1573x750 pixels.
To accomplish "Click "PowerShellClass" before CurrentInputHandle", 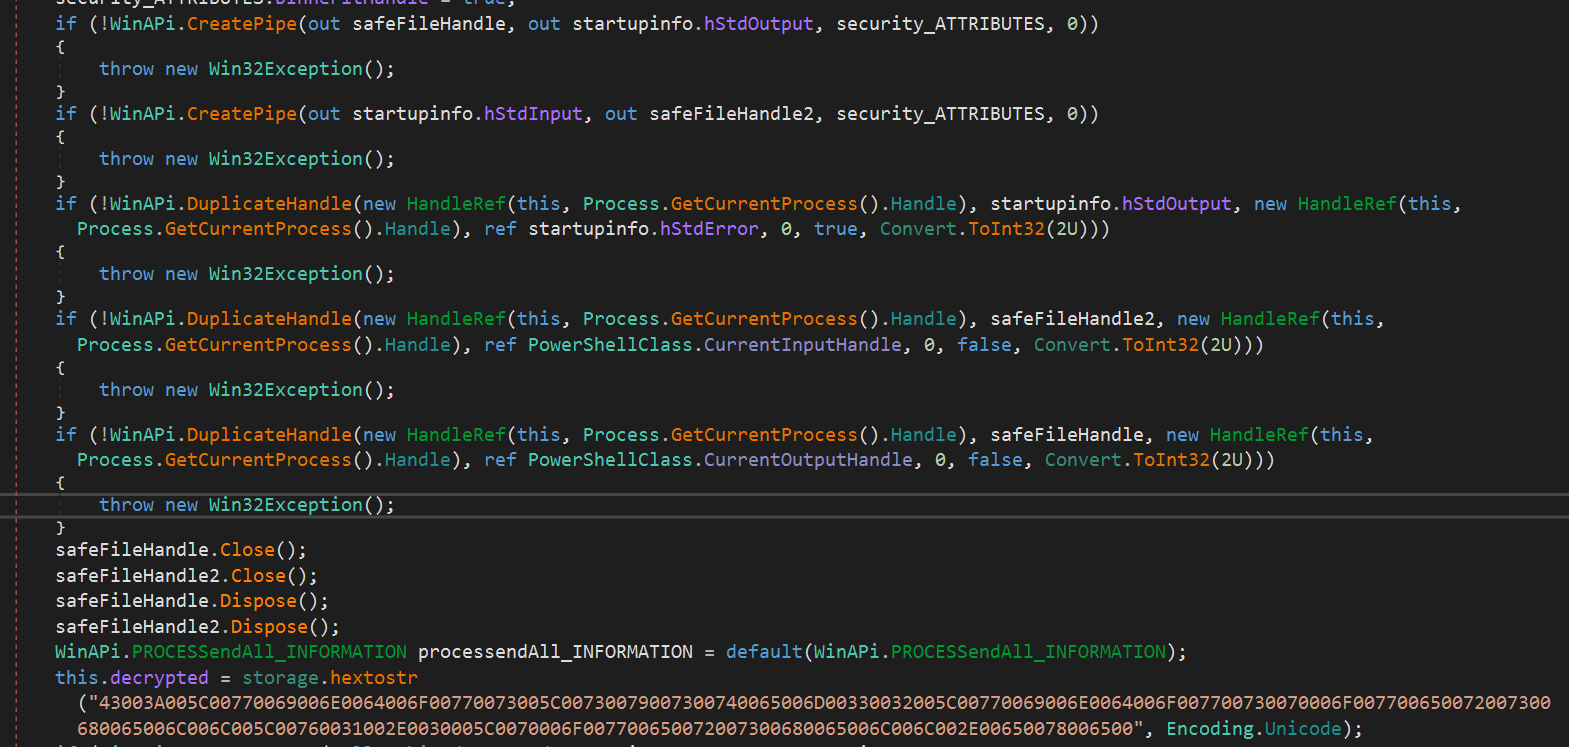I will click(x=610, y=345).
